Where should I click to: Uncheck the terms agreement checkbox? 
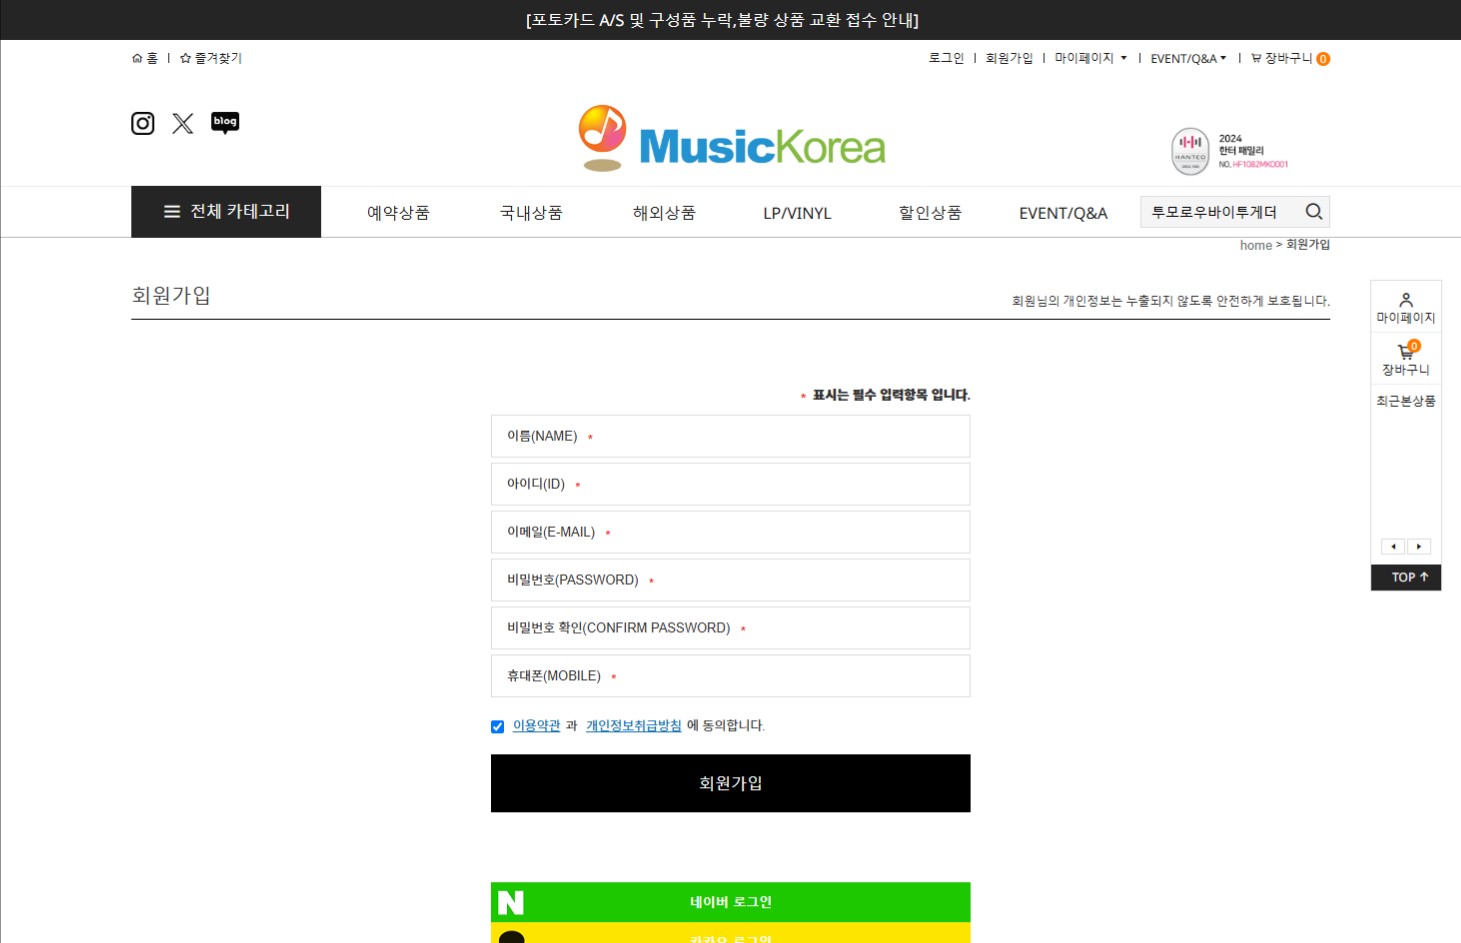(x=497, y=727)
